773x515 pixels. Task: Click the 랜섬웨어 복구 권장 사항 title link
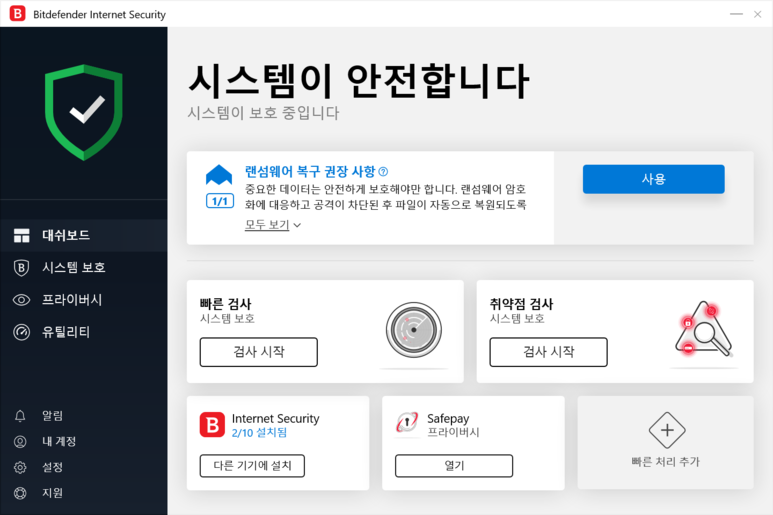pyautogui.click(x=310, y=172)
